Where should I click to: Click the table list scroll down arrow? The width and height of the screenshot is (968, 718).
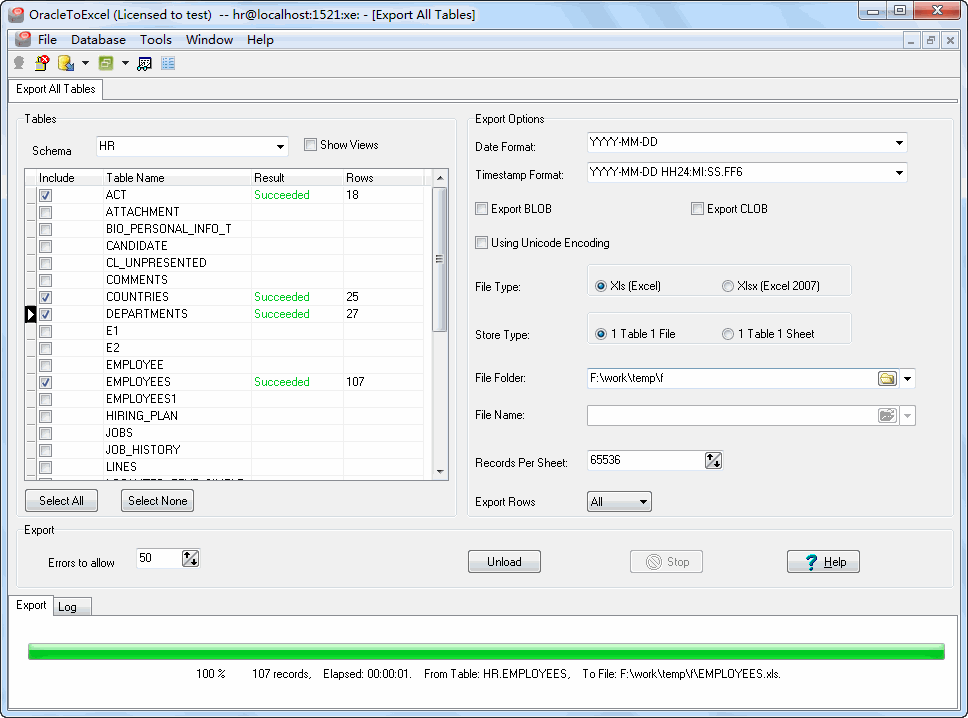pyautogui.click(x=440, y=472)
